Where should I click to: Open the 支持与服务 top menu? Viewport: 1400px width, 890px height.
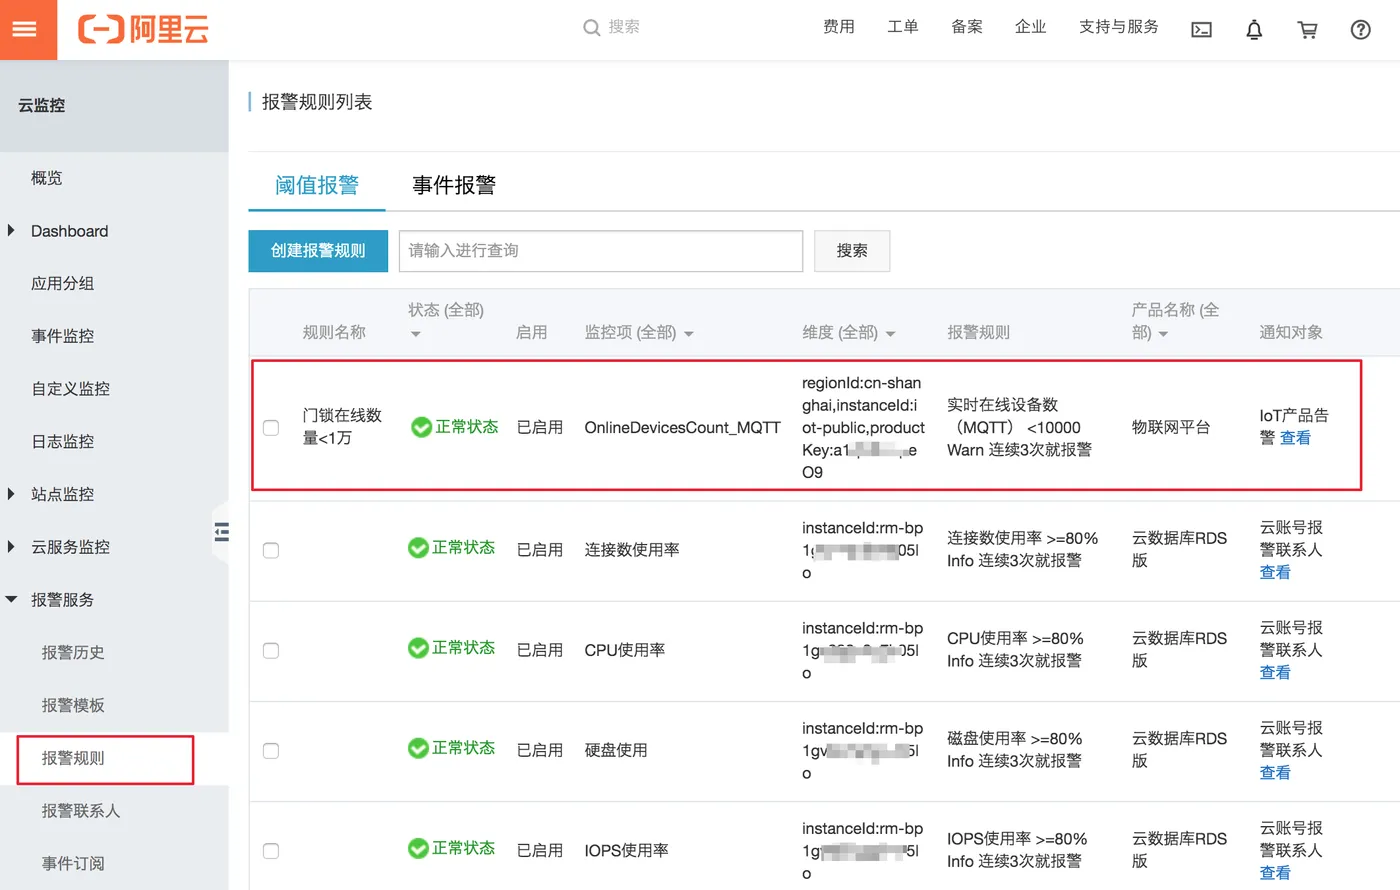point(1119,27)
